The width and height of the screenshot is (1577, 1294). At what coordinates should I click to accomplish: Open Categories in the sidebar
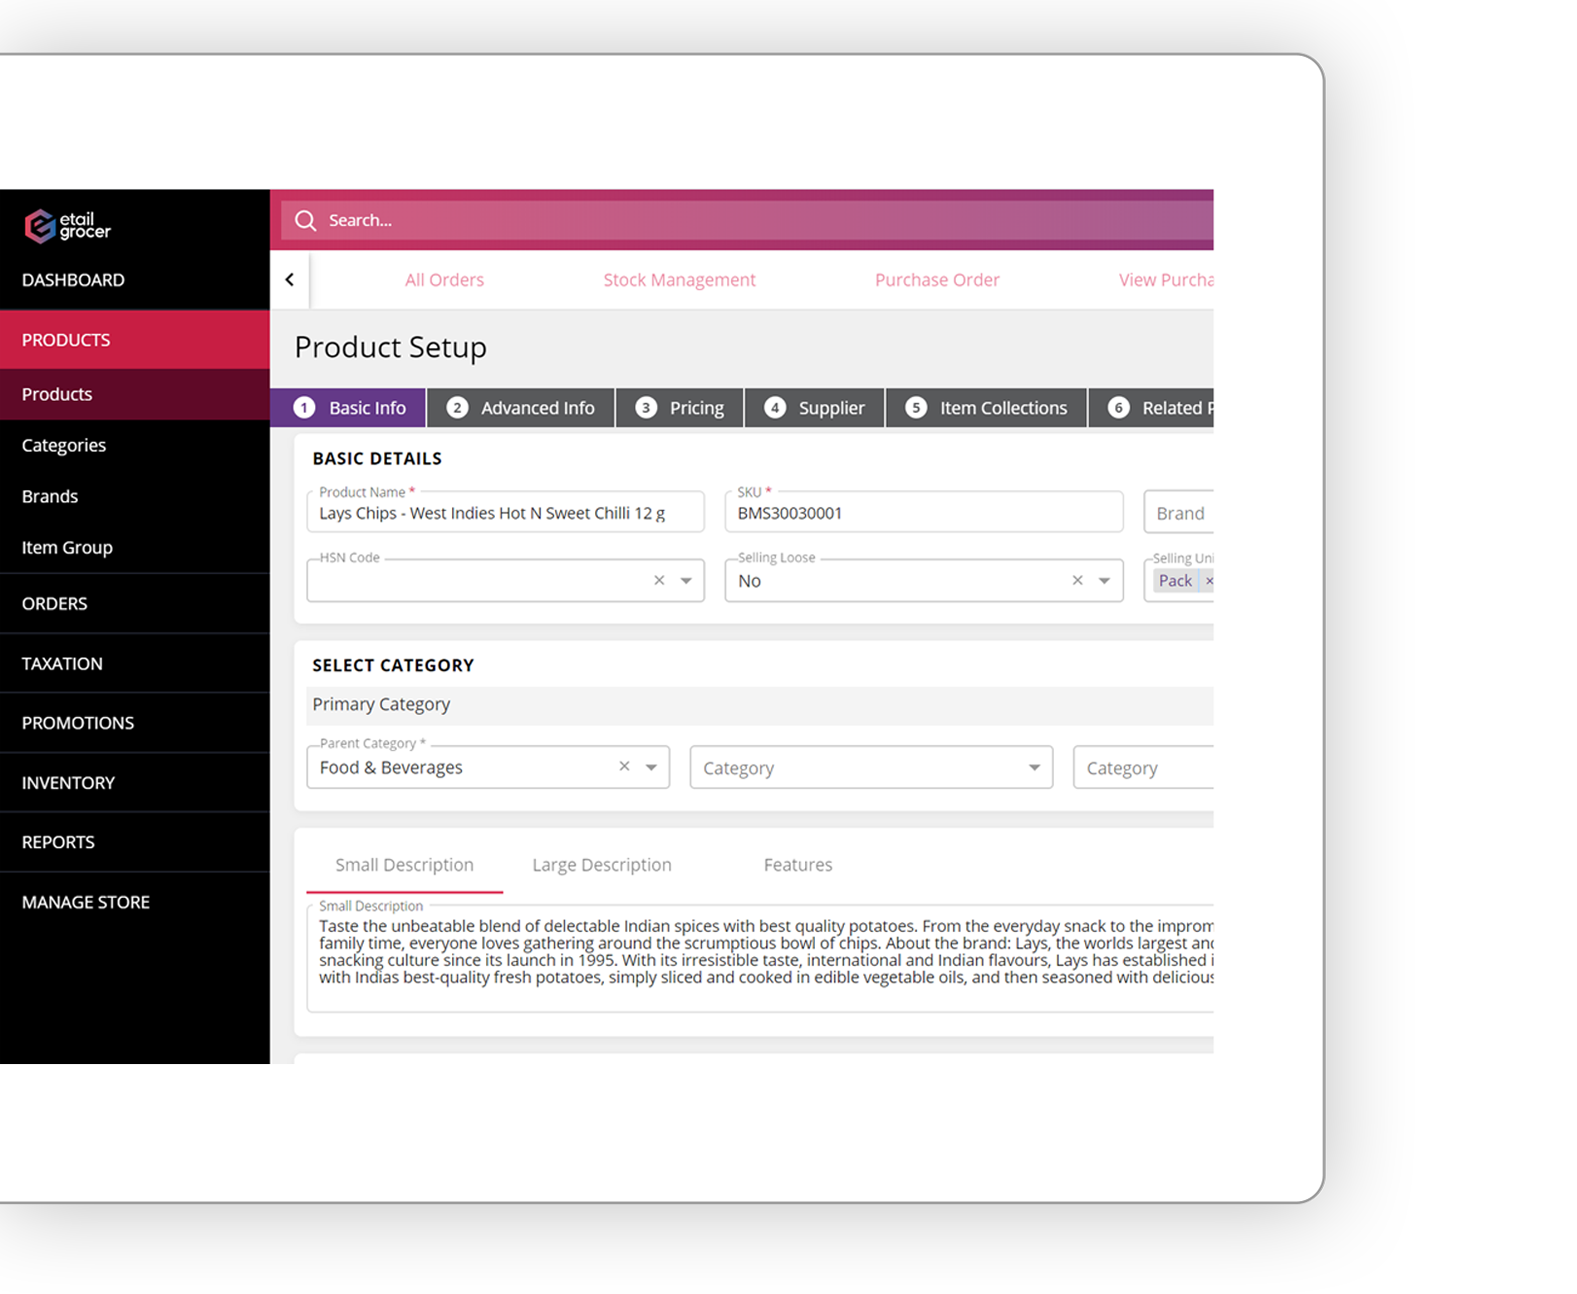click(135, 445)
